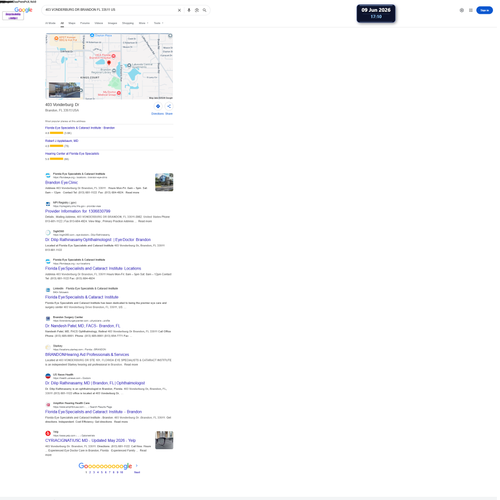Go to results page 10
This screenshot has height=500, width=500.
[x=122, y=472]
